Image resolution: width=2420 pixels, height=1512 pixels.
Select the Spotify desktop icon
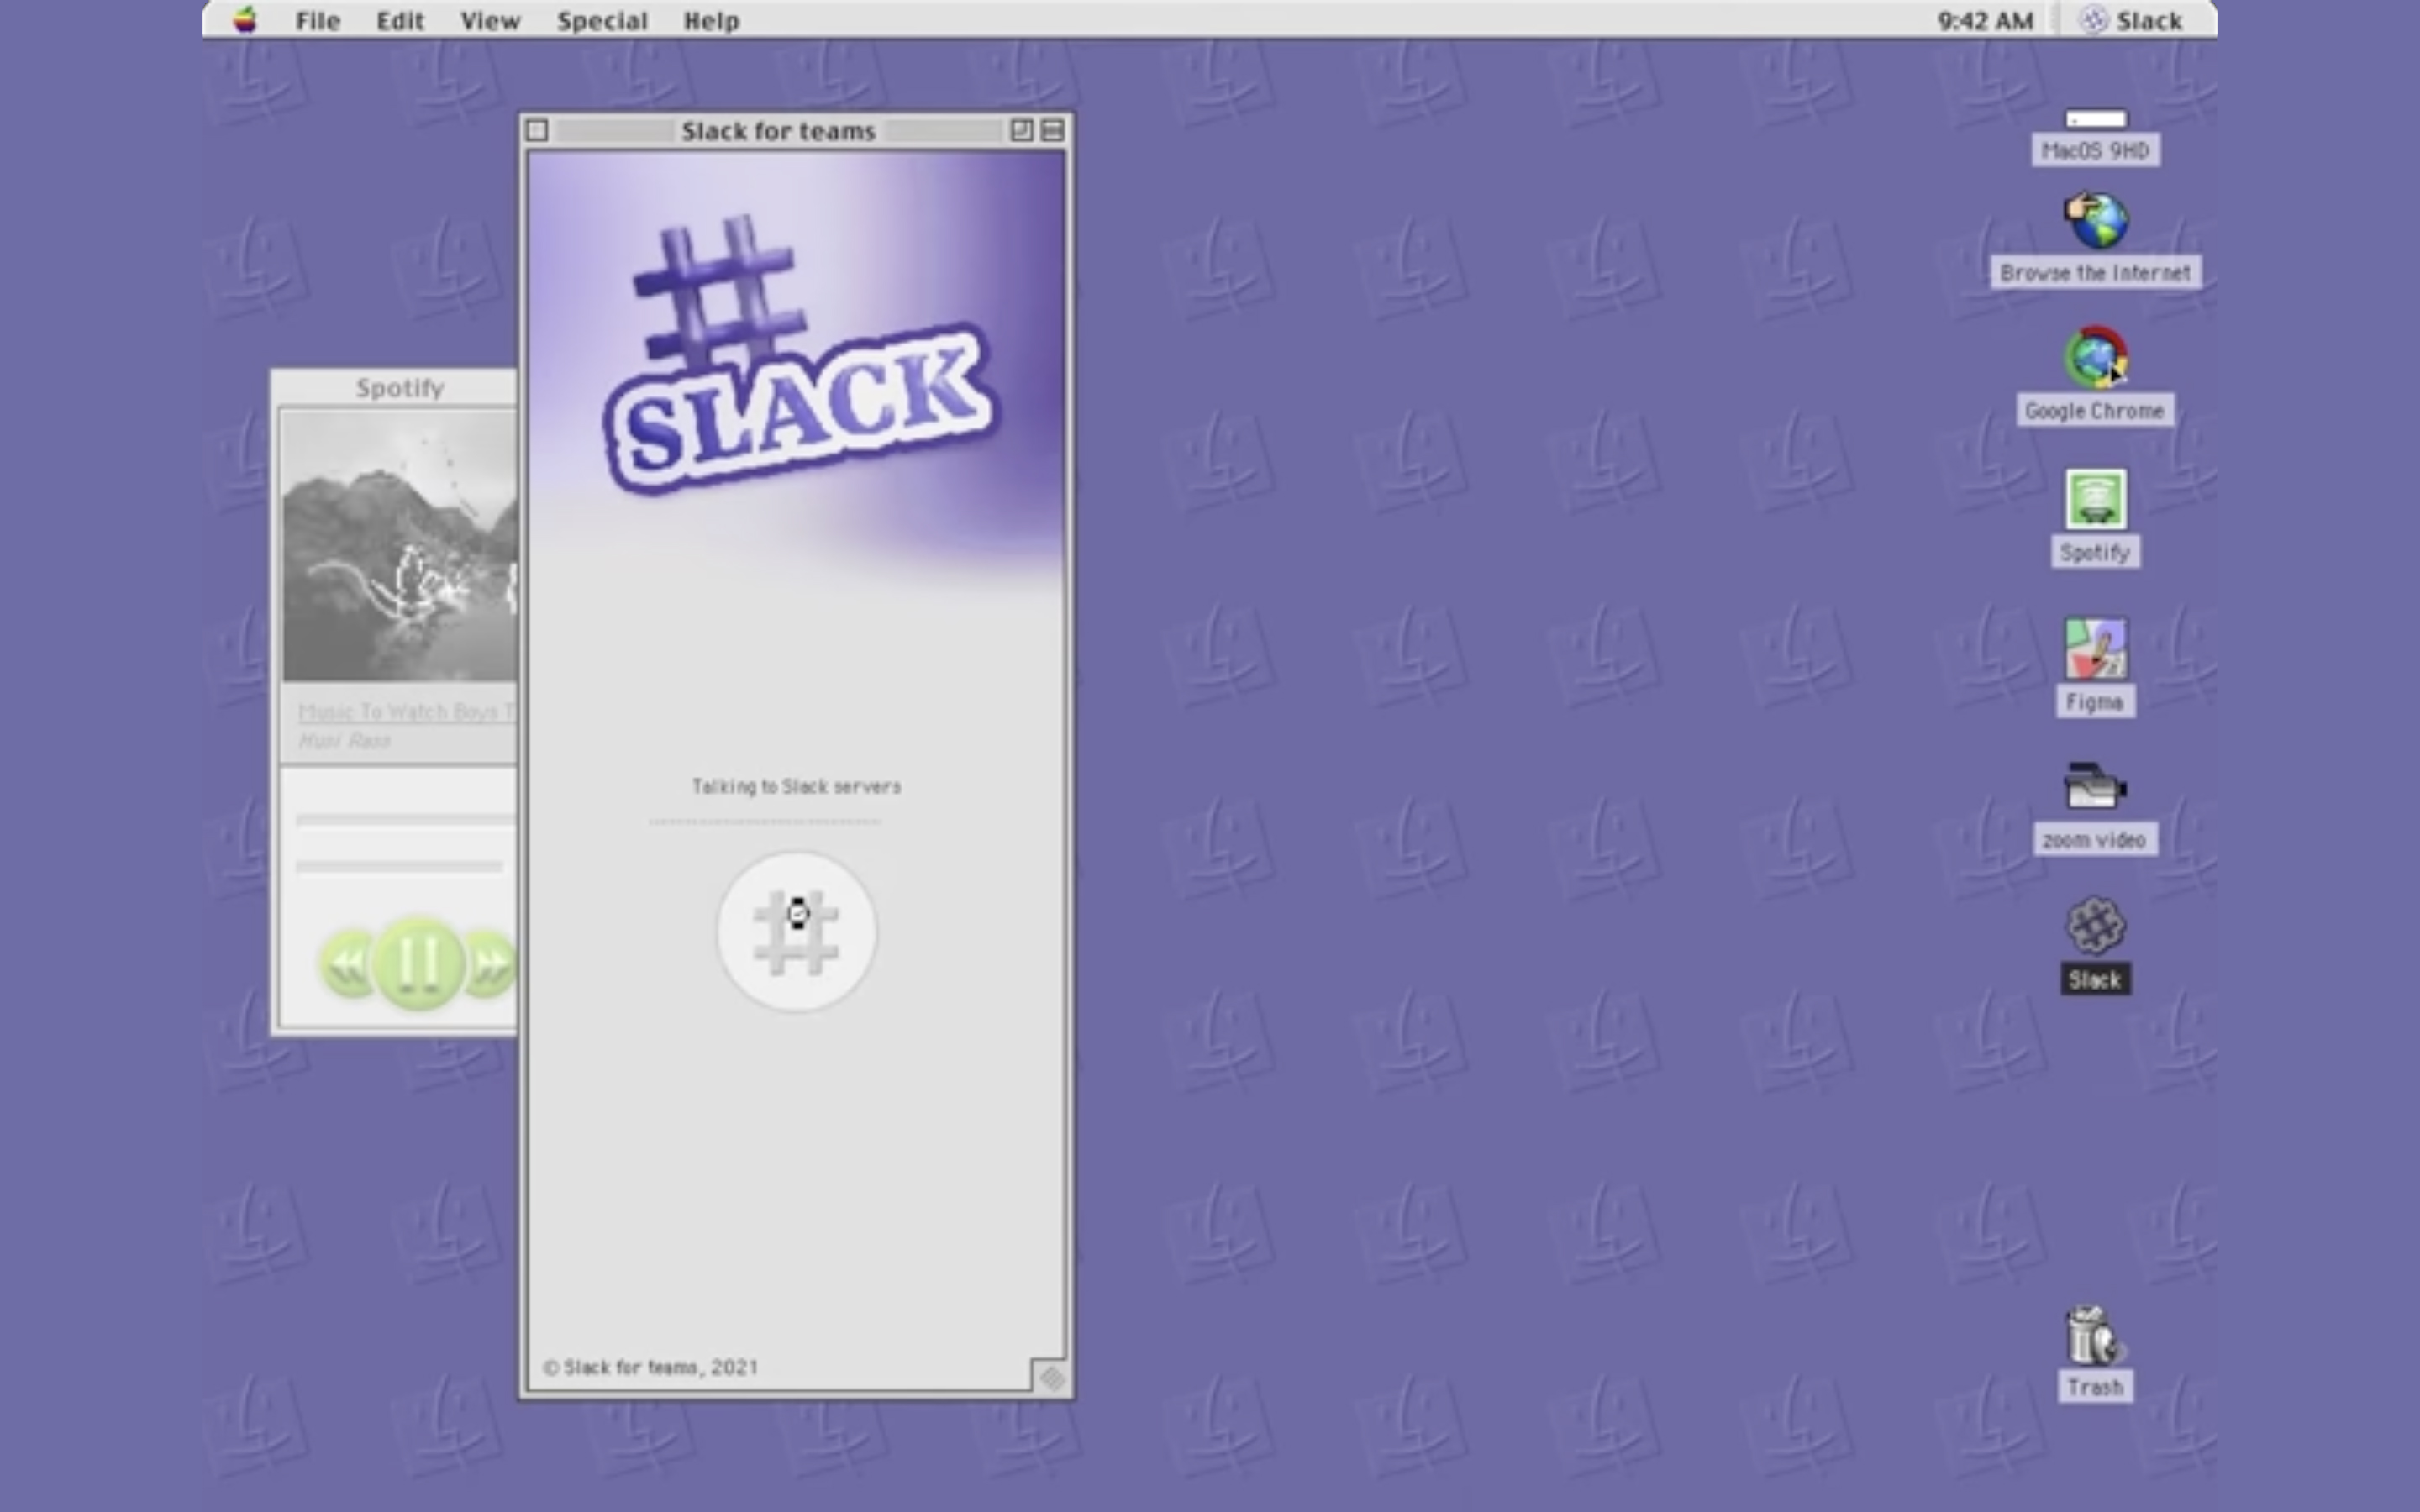2096,499
